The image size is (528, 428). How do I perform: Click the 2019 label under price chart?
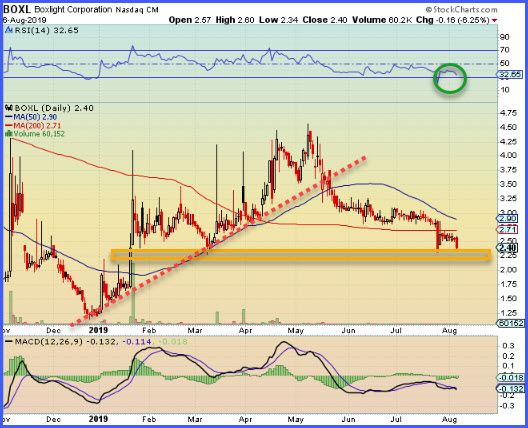coord(98,330)
